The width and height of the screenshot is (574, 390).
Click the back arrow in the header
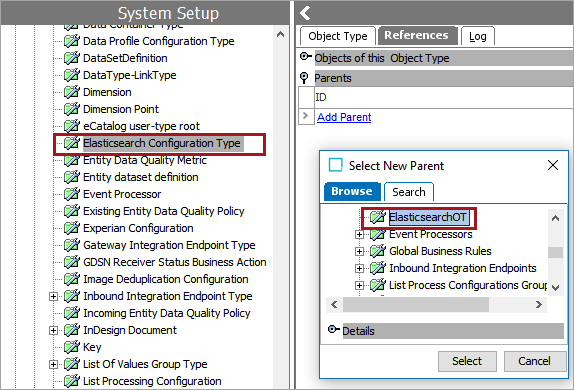click(x=305, y=13)
